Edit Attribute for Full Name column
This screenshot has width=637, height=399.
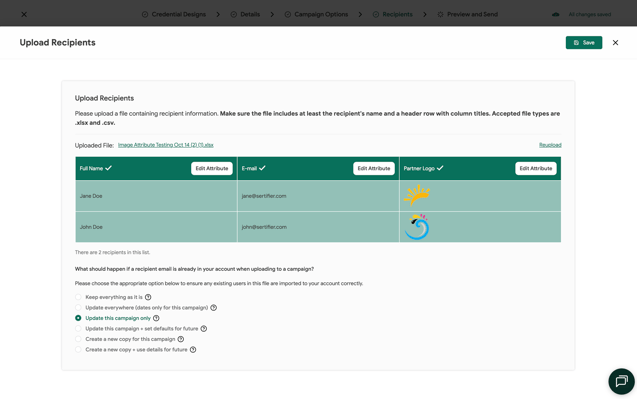(212, 168)
